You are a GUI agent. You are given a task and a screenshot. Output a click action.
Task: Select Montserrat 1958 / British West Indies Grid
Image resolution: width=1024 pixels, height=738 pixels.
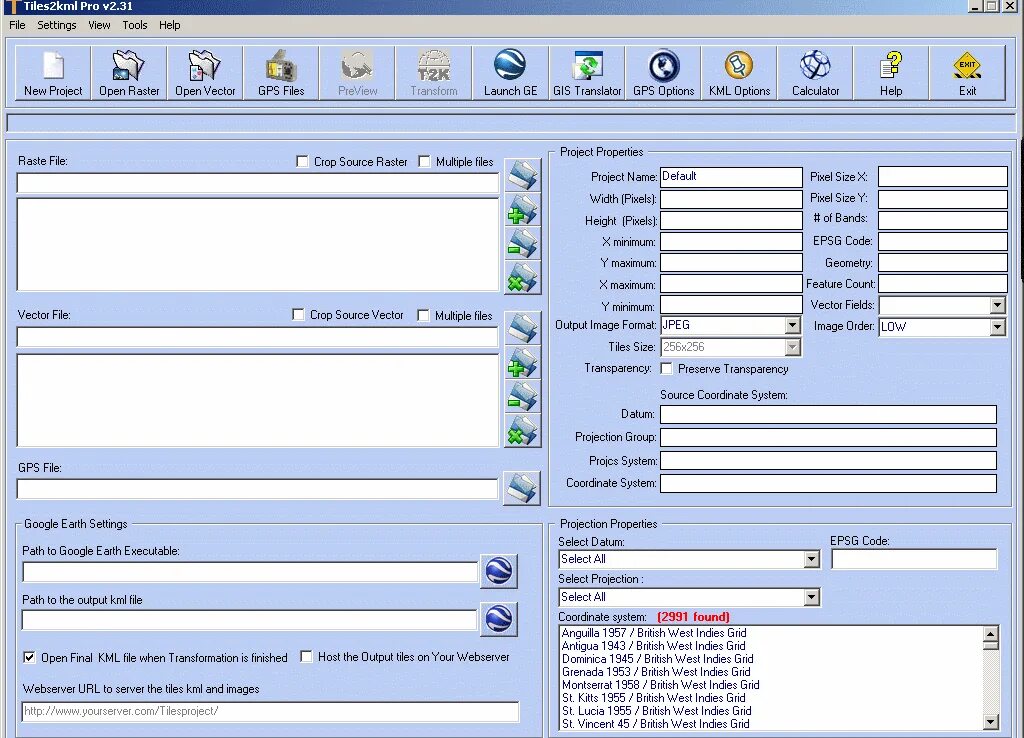(x=660, y=685)
